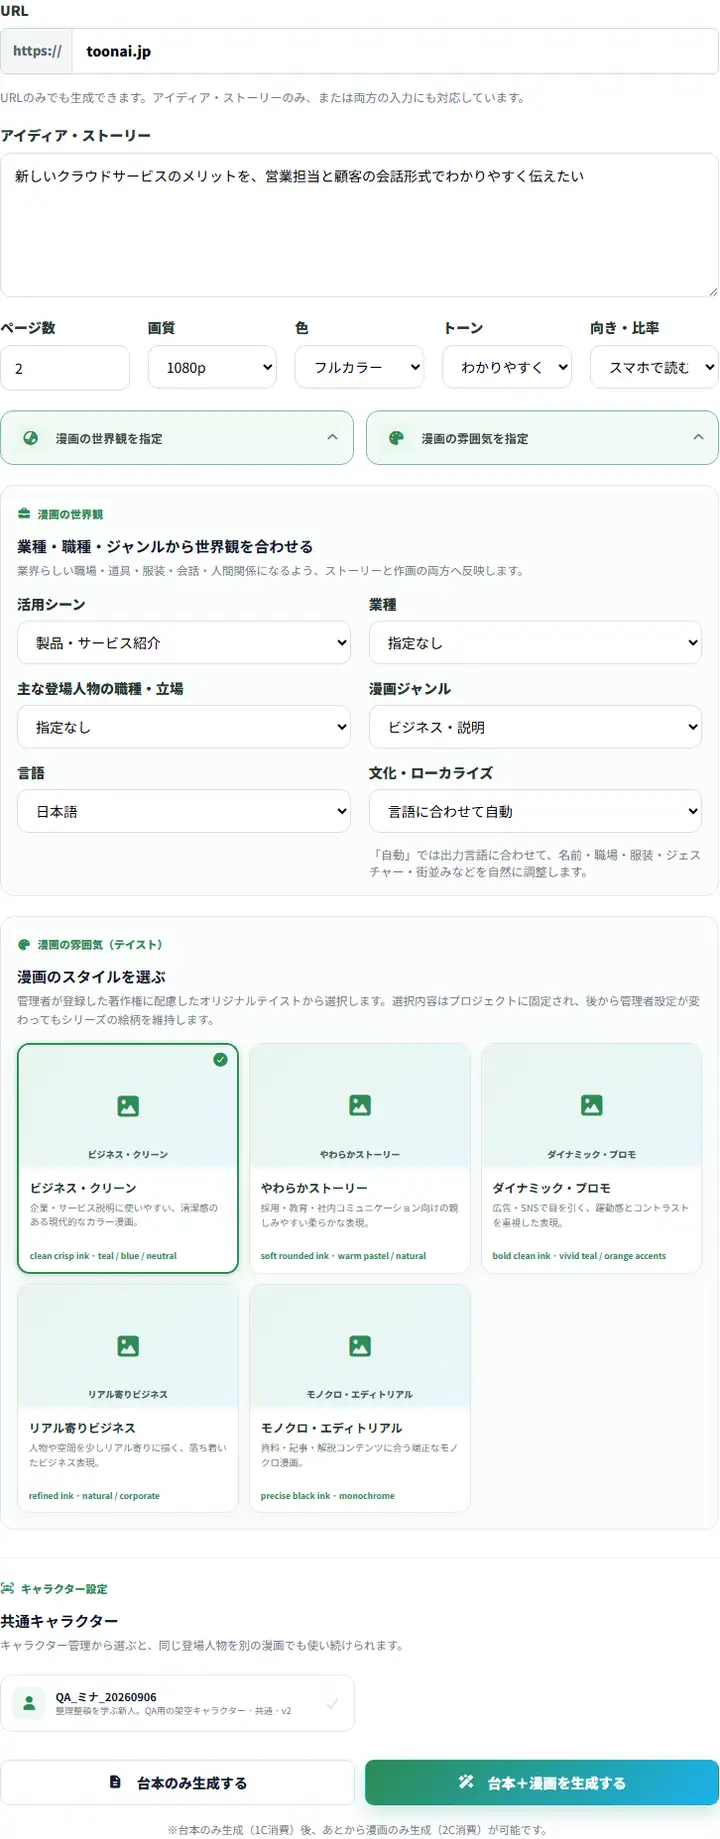Toggle the checkmark on QA_ミナ_20260906 character
The width and height of the screenshot is (720, 1839).
pos(333,1703)
